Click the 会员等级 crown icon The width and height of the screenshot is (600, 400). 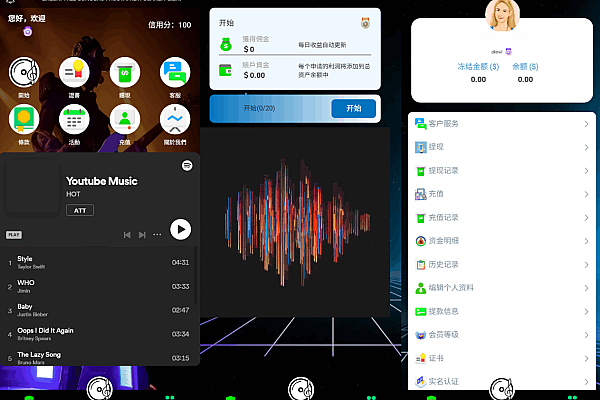(421, 335)
